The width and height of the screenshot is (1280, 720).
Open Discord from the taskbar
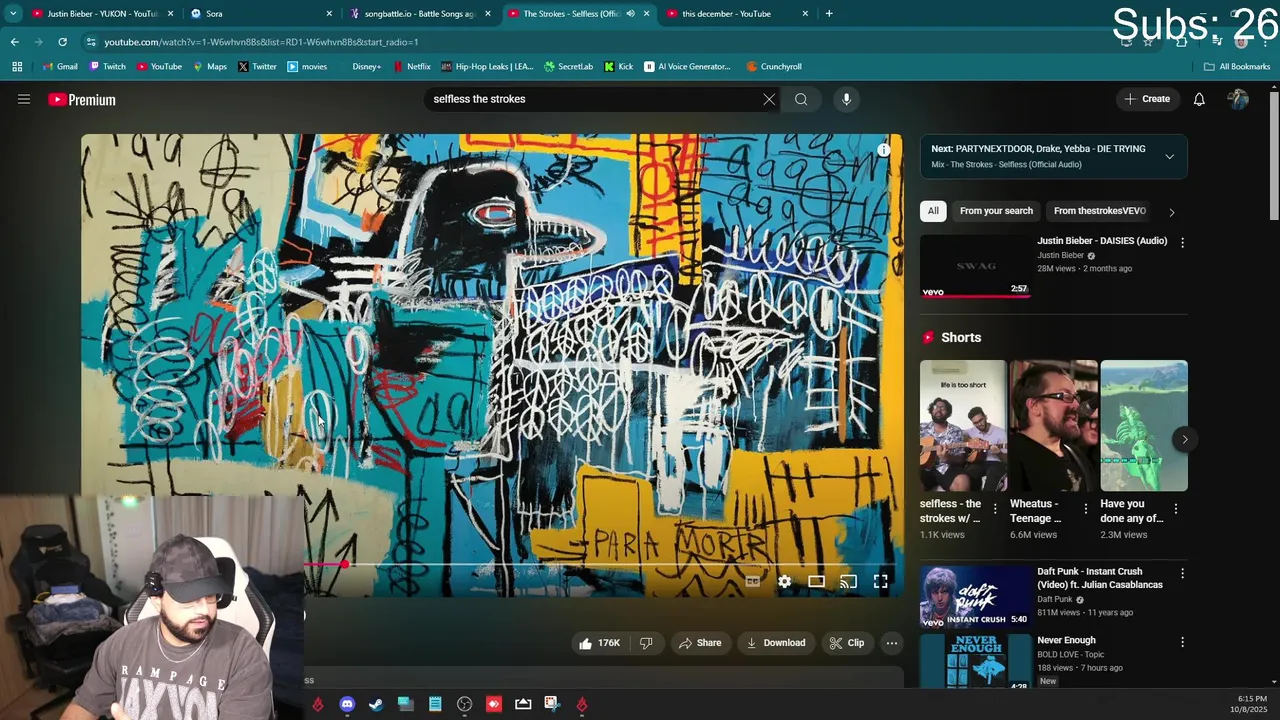(347, 704)
